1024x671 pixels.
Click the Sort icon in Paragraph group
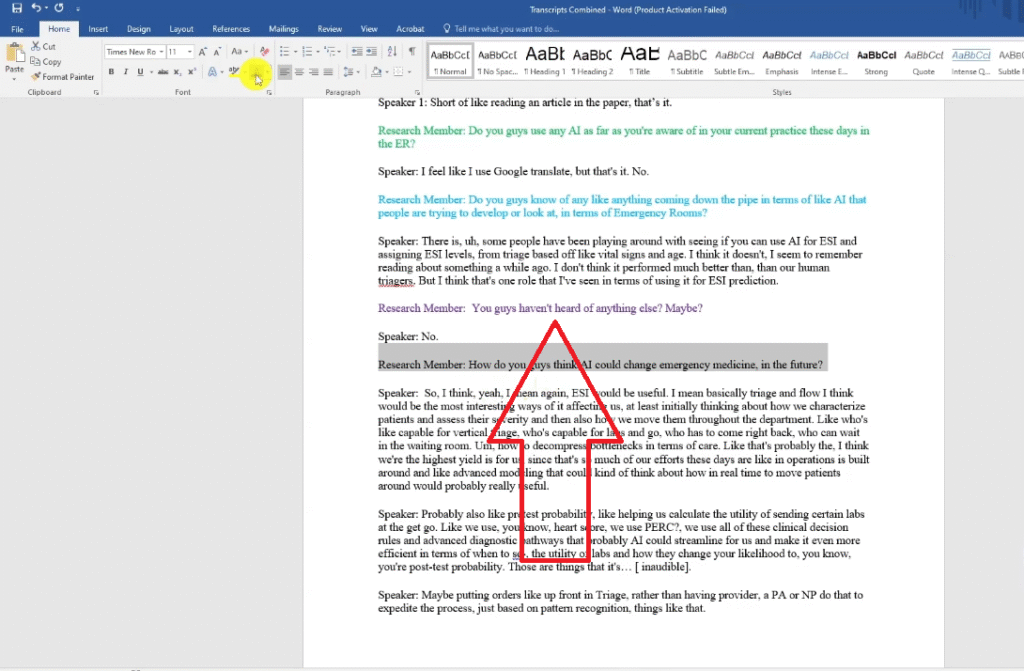tap(393, 51)
